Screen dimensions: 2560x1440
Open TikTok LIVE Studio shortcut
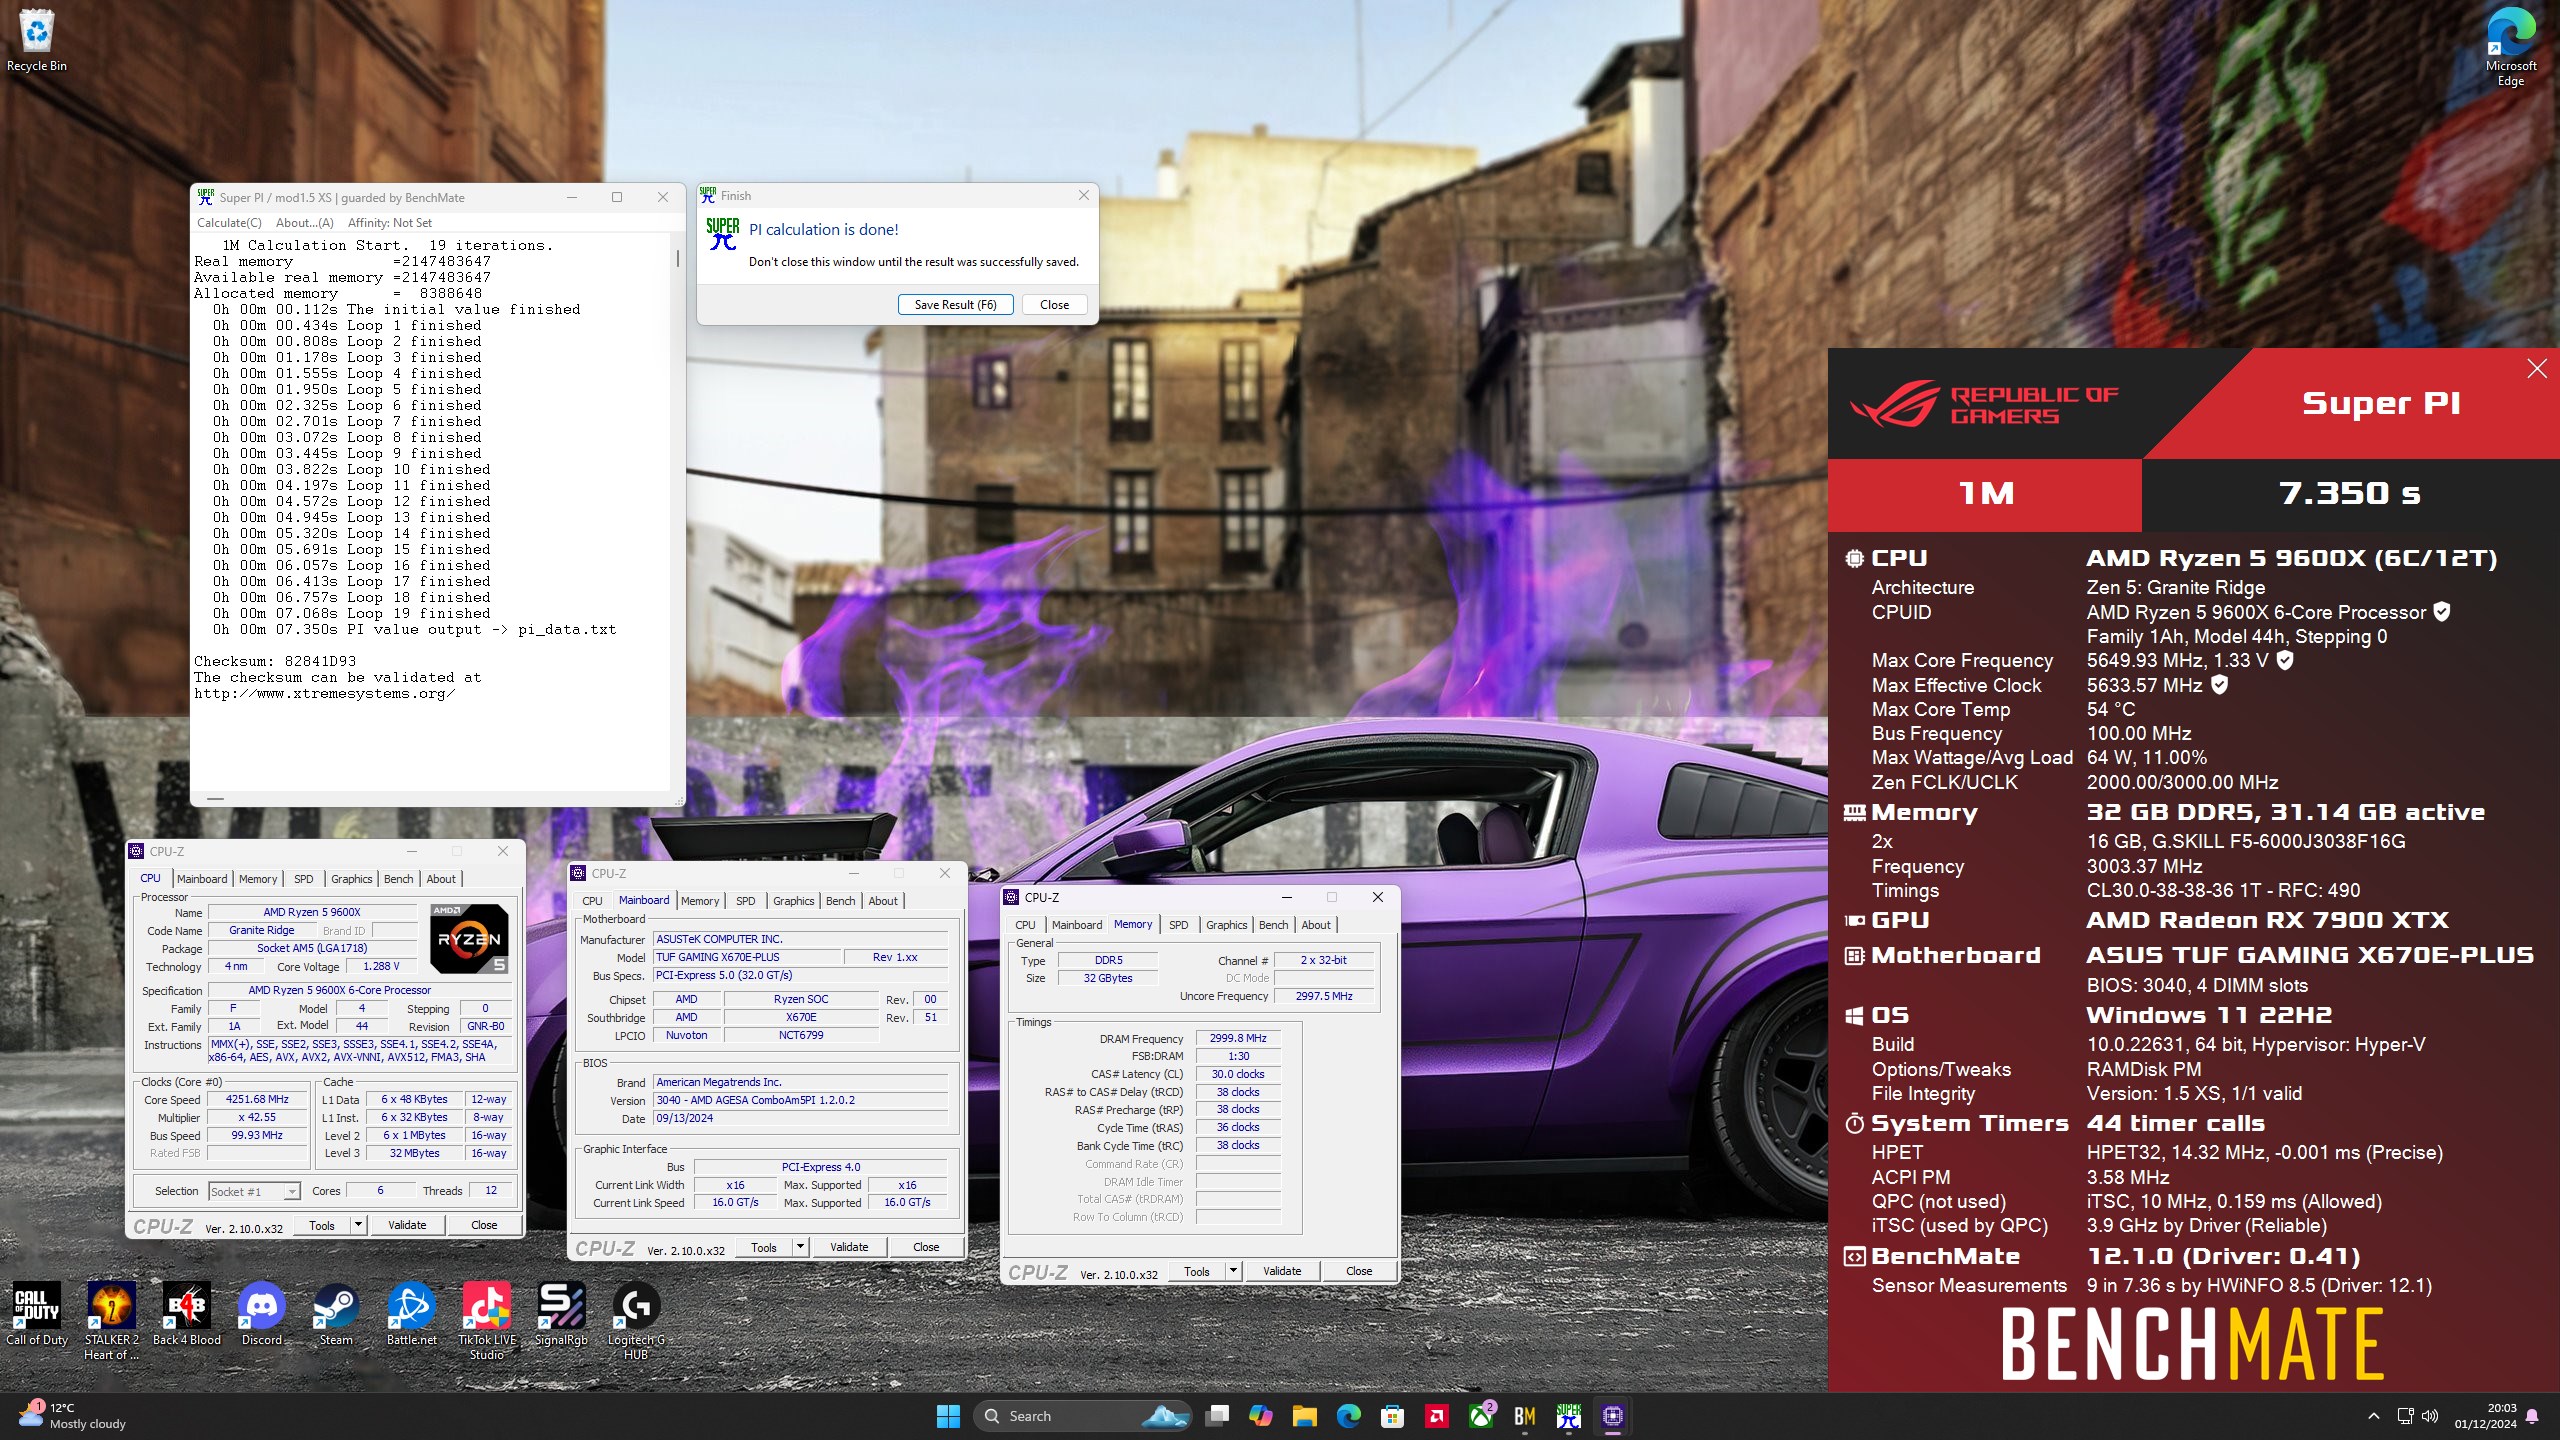click(487, 1320)
